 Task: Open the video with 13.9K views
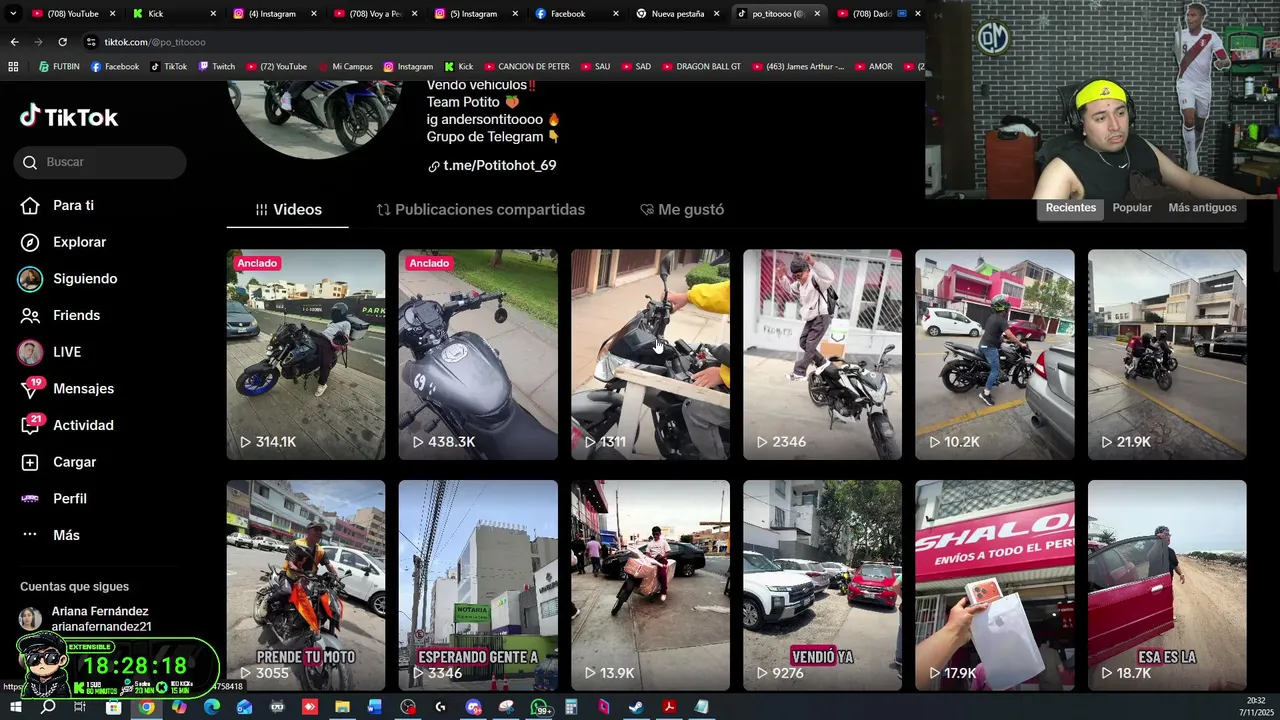[x=650, y=585]
